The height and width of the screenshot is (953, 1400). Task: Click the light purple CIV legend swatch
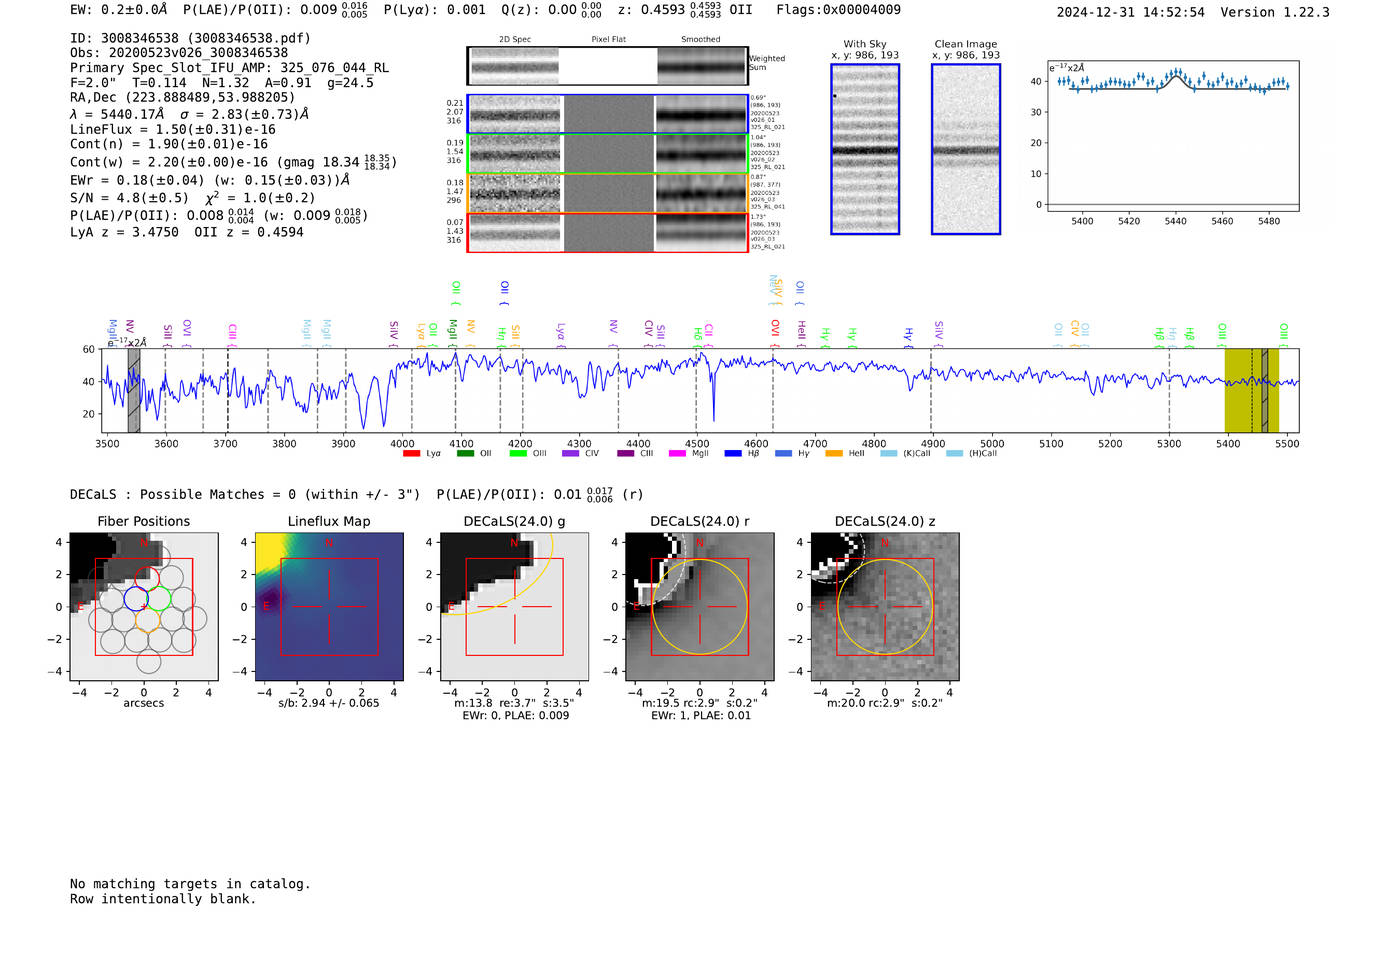click(570, 454)
